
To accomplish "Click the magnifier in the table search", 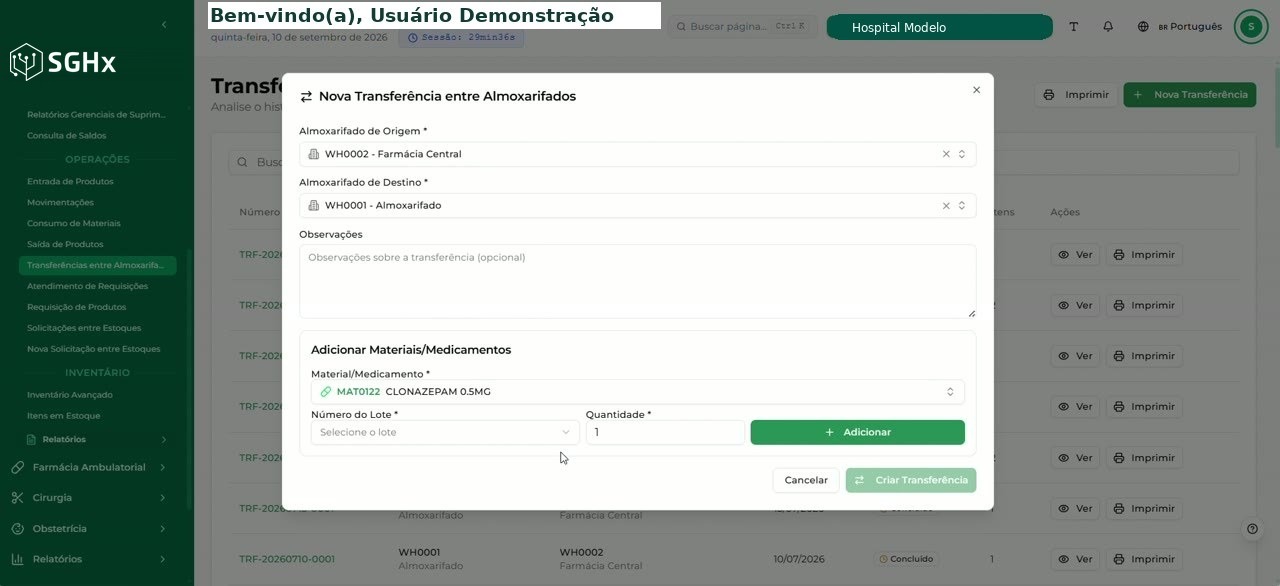I will (x=243, y=162).
